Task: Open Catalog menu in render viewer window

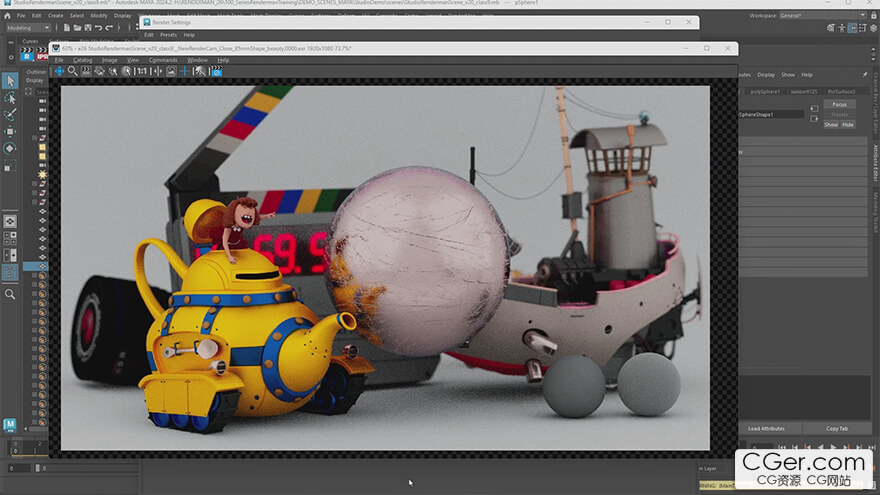Action: click(x=82, y=60)
